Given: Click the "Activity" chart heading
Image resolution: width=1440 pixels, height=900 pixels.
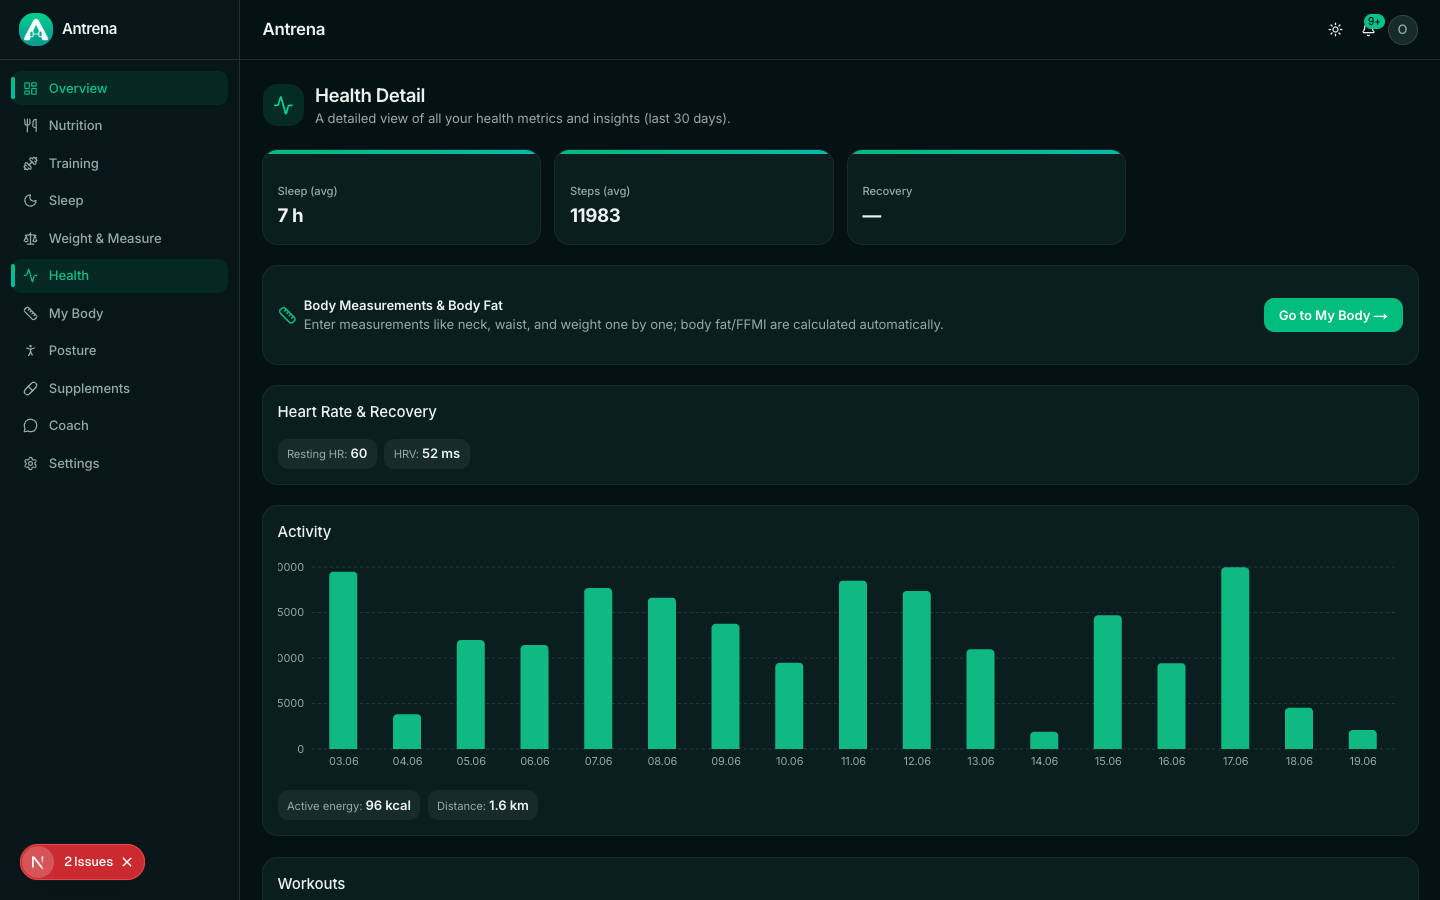Looking at the screenshot, I should (304, 532).
